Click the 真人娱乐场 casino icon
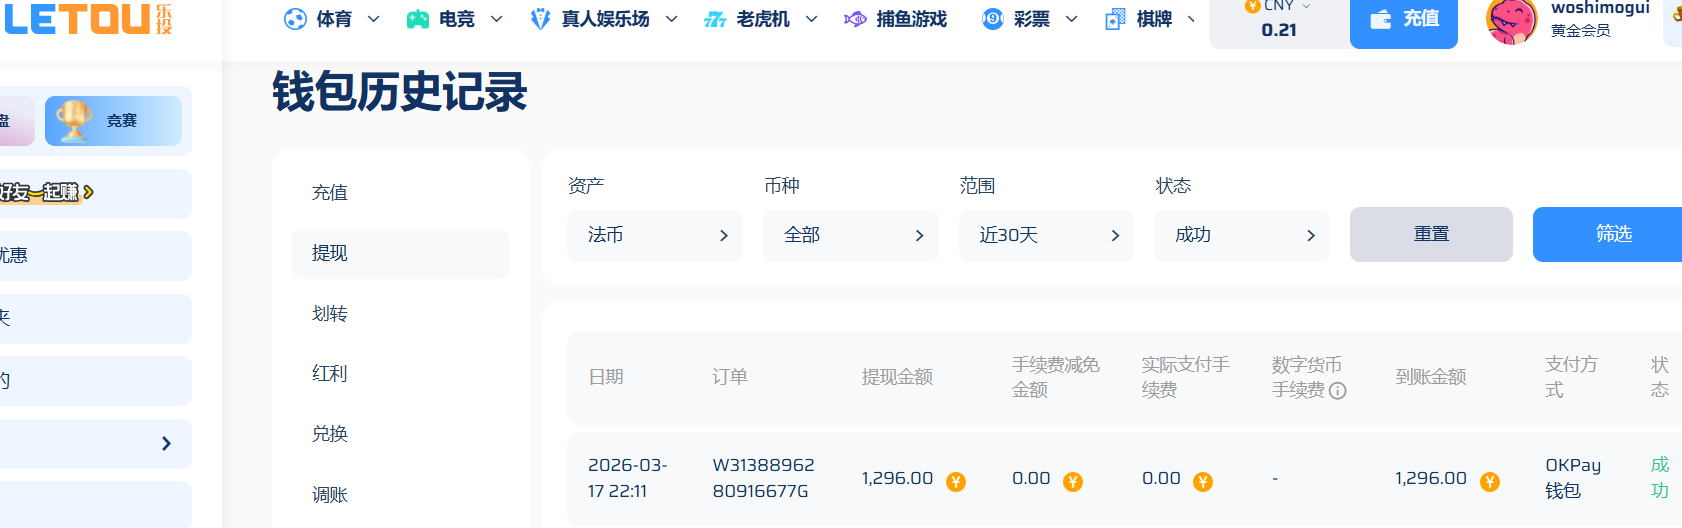 tap(540, 19)
